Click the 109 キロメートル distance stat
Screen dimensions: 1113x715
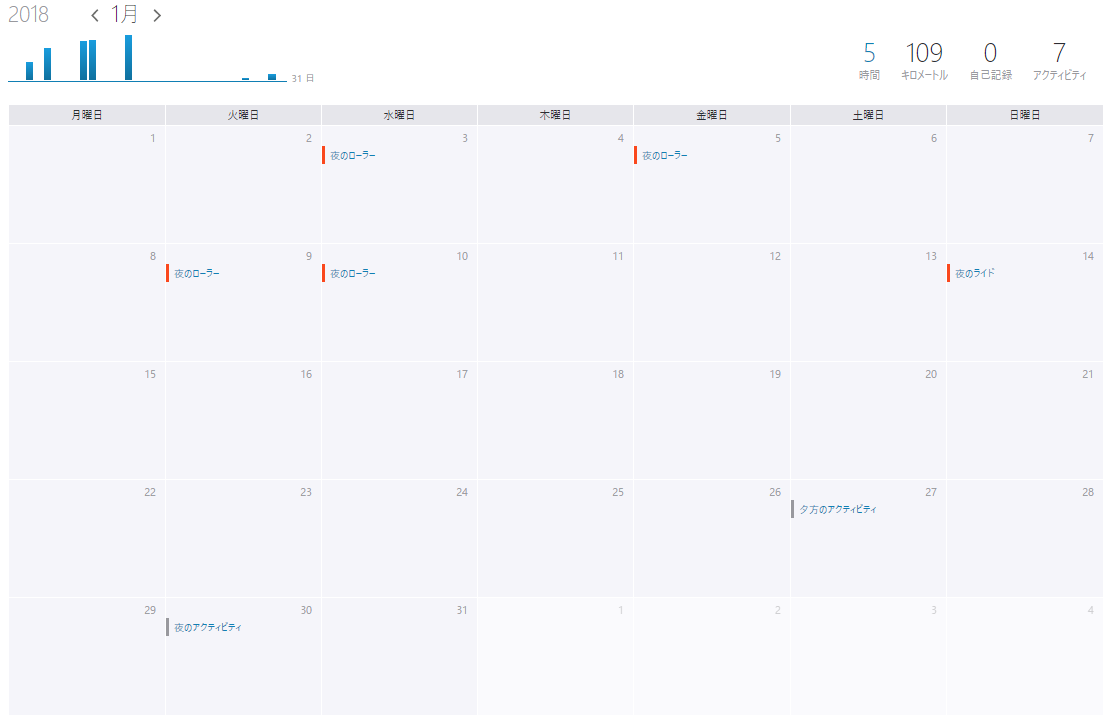click(x=924, y=60)
